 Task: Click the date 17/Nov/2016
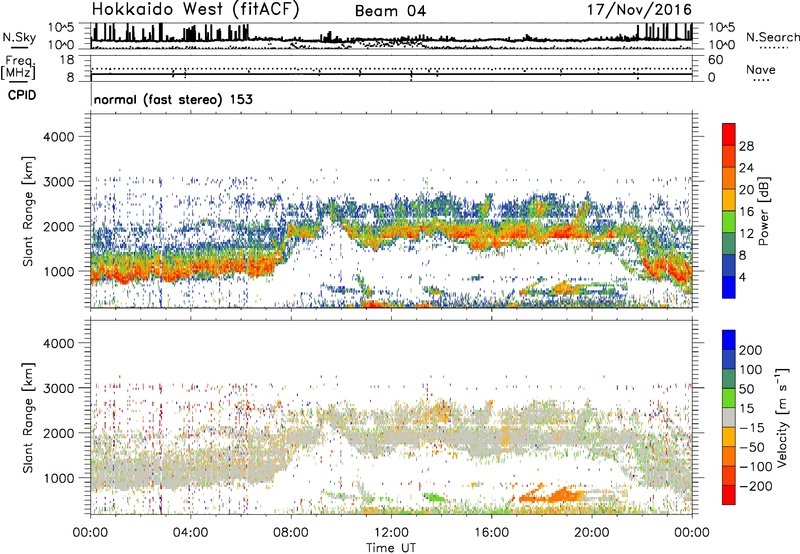[639, 9]
